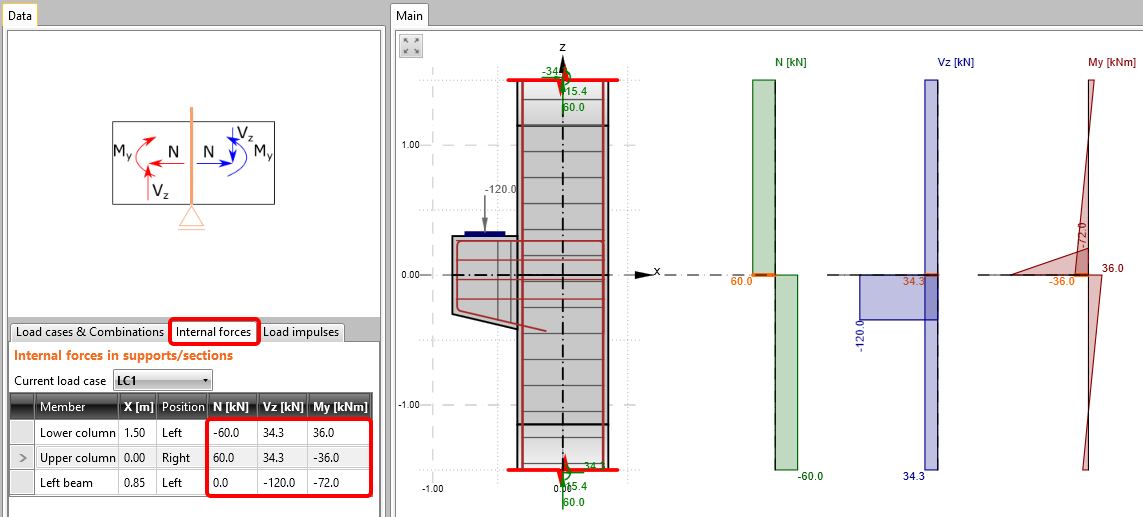
Task: Click the X [m] value 0.85 cell
Action: [137, 483]
